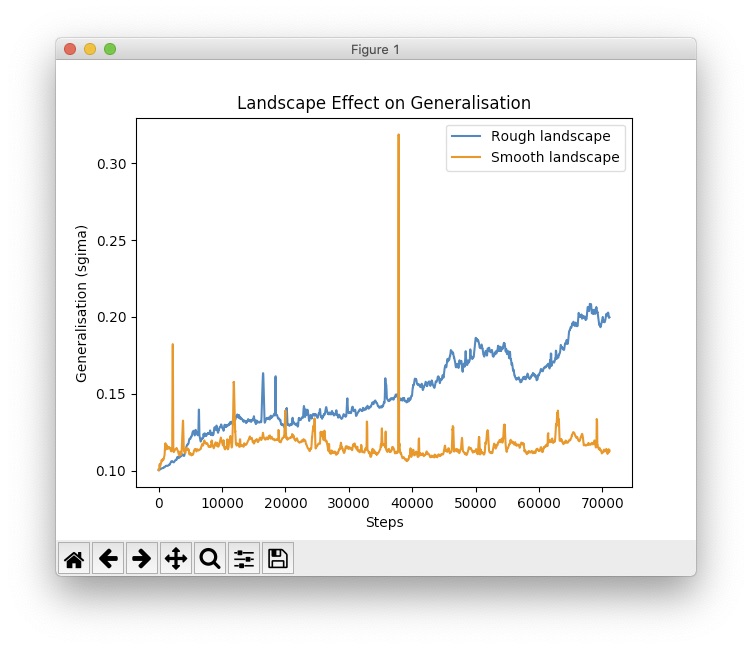Click blue line sample in legend
This screenshot has height=650, width=752.
coord(466,136)
